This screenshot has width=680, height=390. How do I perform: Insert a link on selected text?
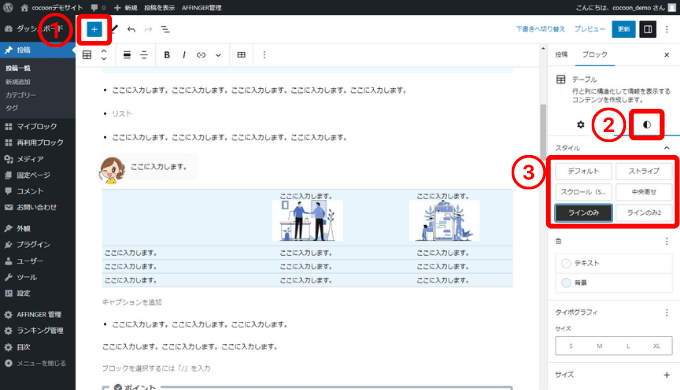201,55
